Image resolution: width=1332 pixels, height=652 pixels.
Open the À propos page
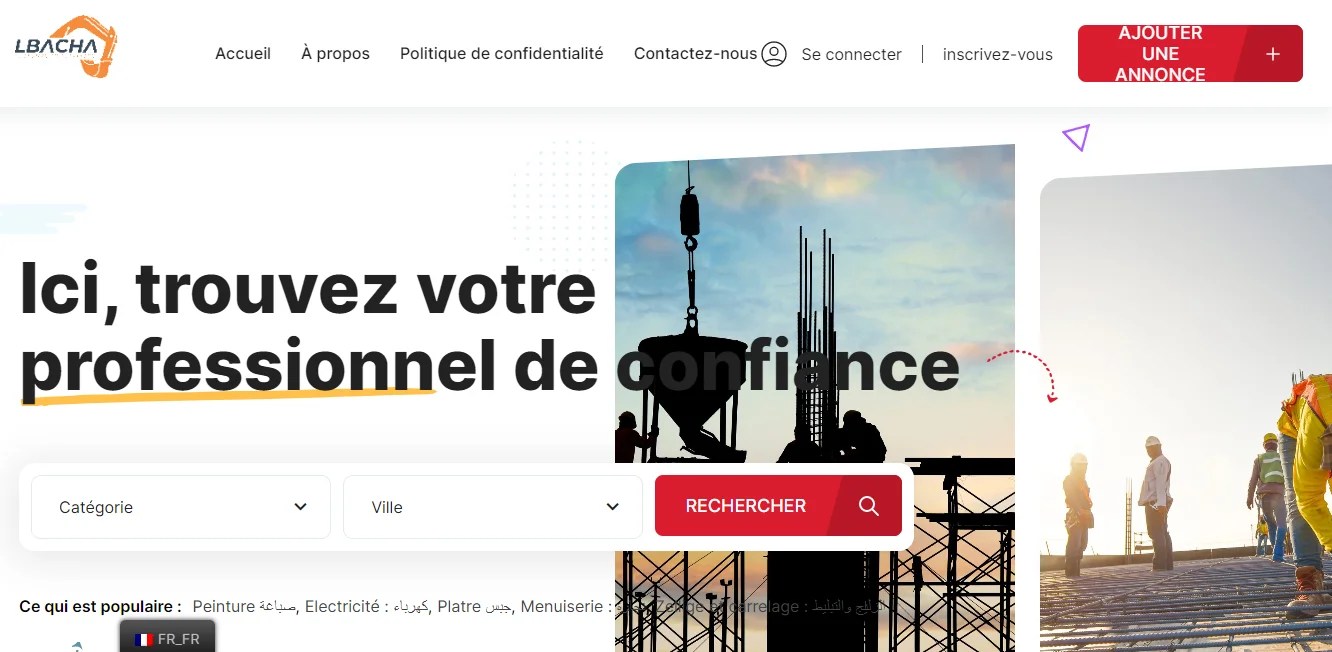[335, 54]
